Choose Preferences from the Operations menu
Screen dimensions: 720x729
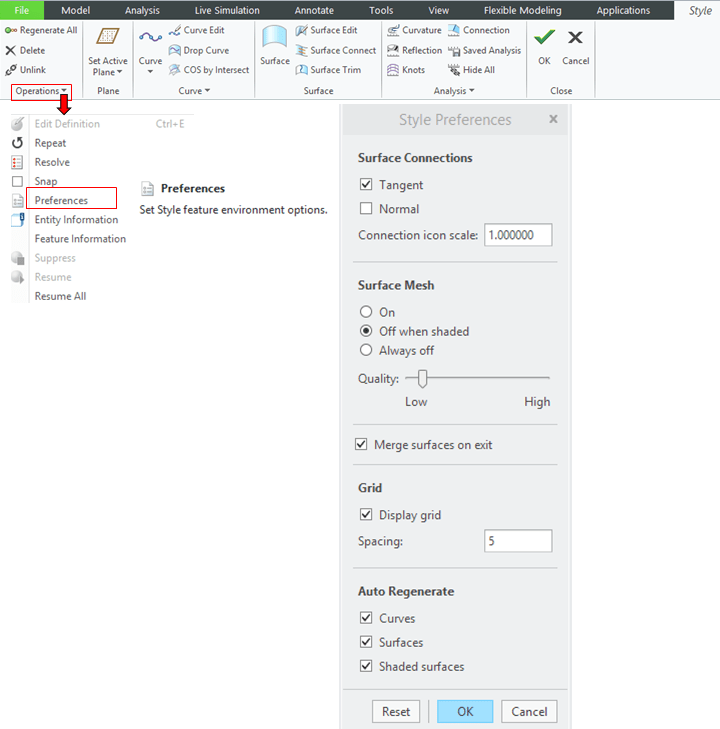61,200
